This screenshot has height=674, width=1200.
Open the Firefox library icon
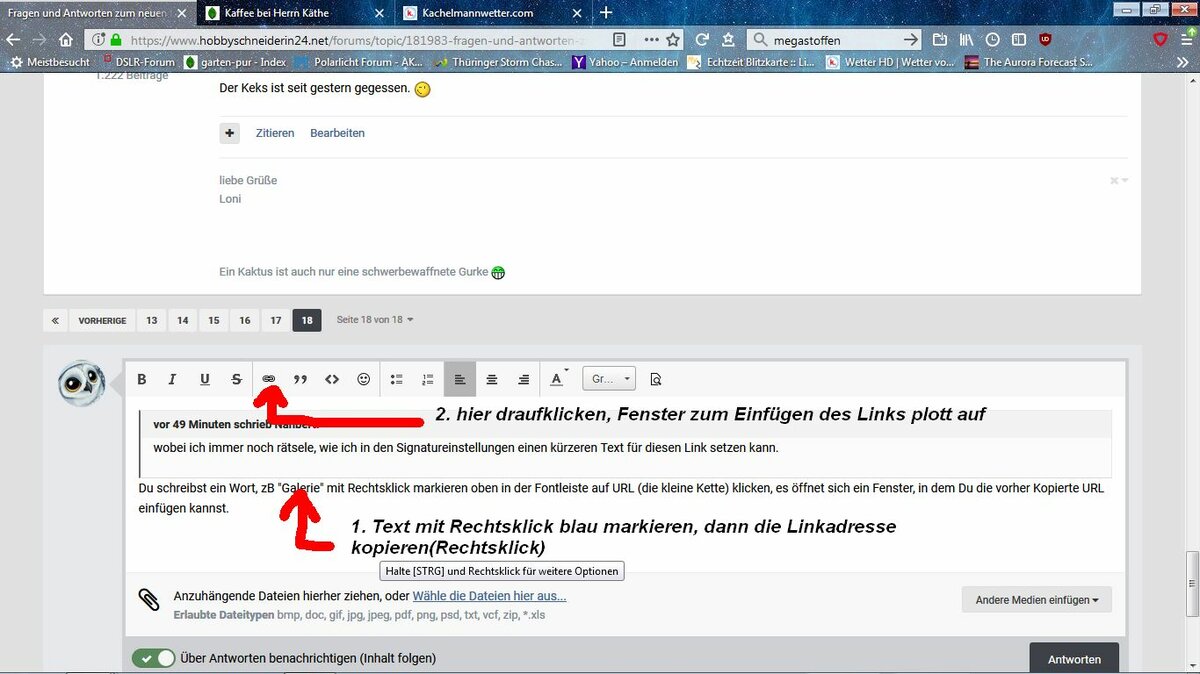coord(966,40)
